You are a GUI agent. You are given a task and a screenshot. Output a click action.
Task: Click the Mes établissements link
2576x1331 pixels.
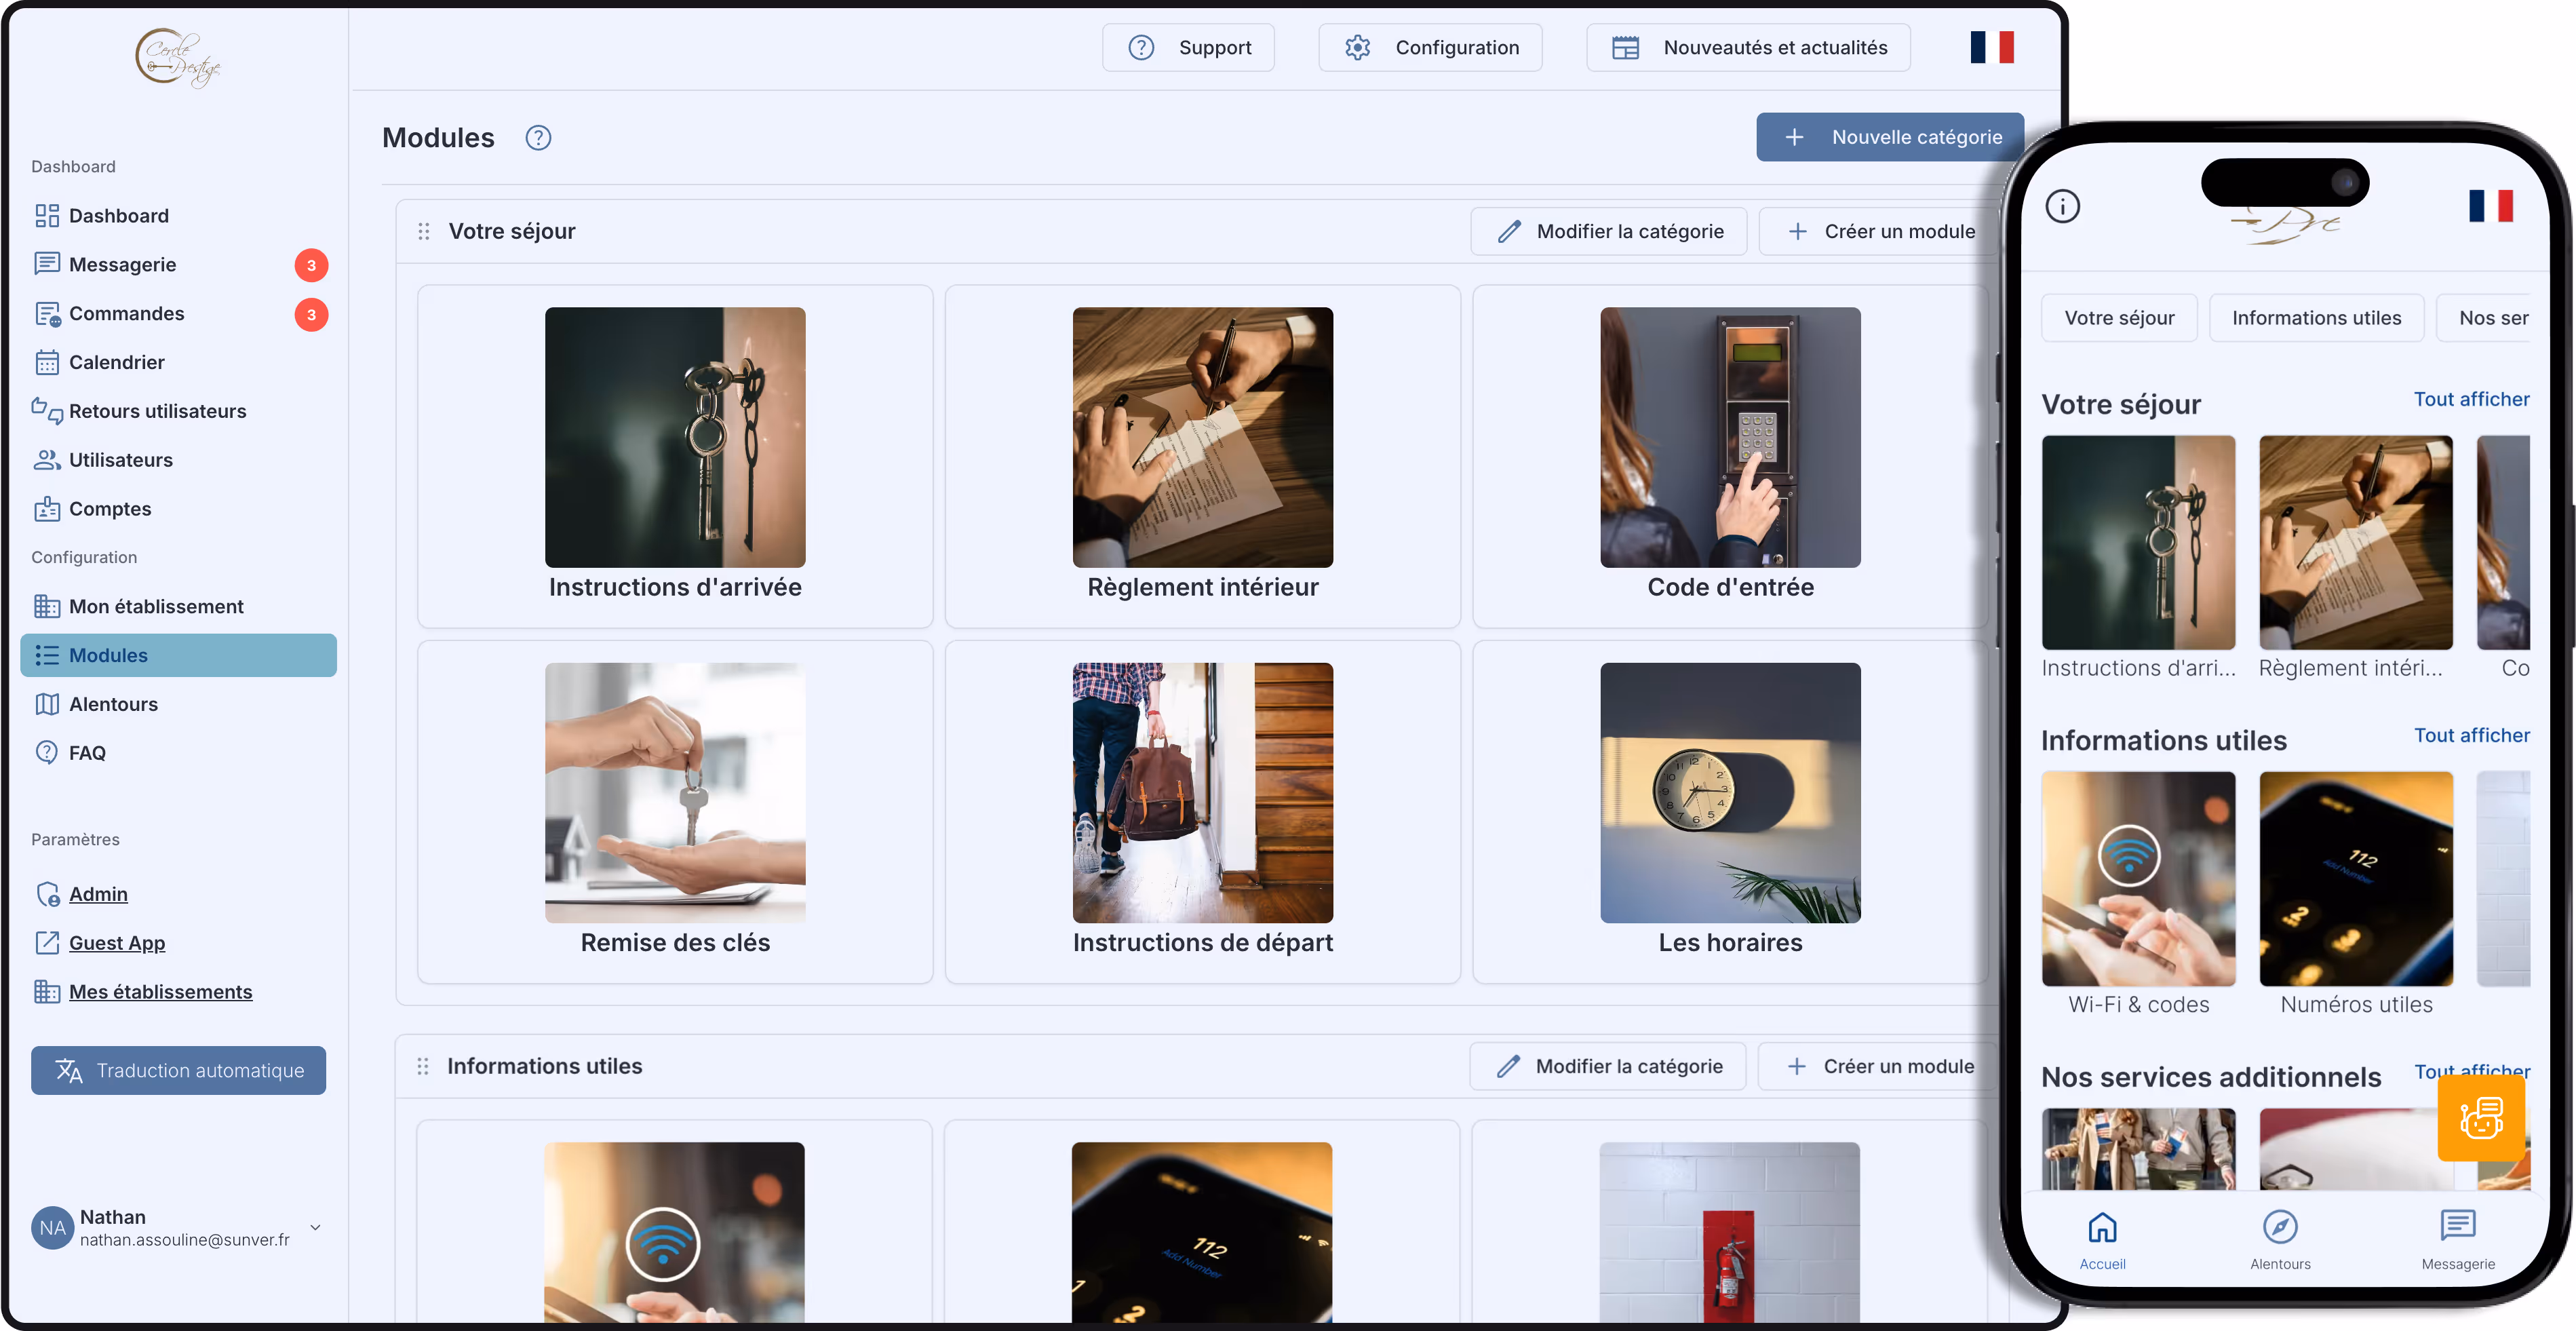(x=160, y=992)
